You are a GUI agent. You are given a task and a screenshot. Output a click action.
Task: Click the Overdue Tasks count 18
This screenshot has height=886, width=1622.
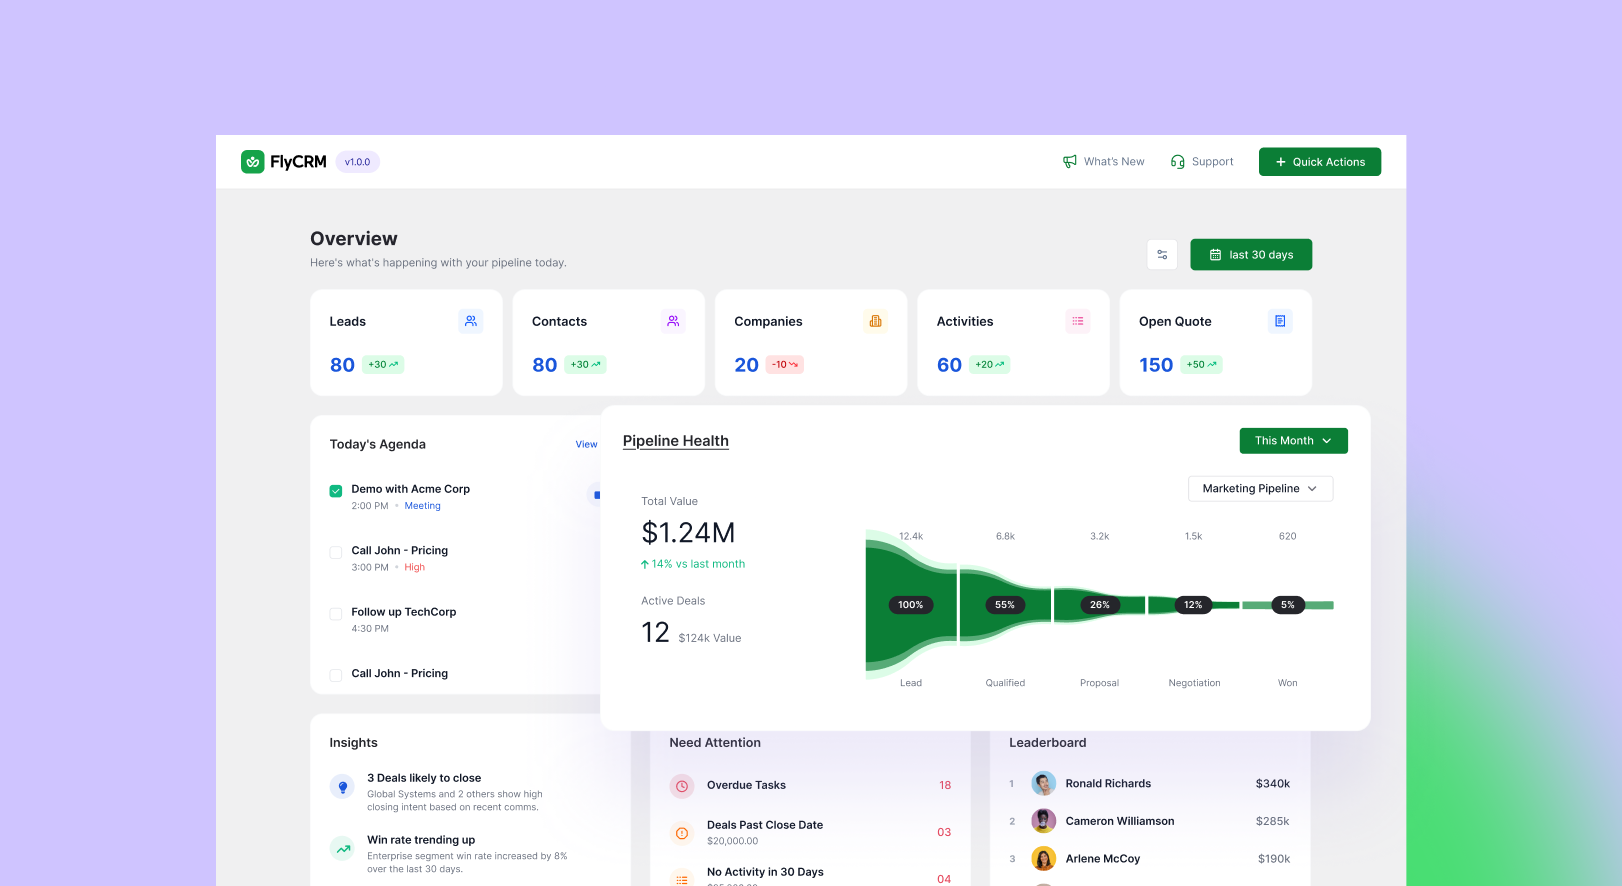(945, 786)
